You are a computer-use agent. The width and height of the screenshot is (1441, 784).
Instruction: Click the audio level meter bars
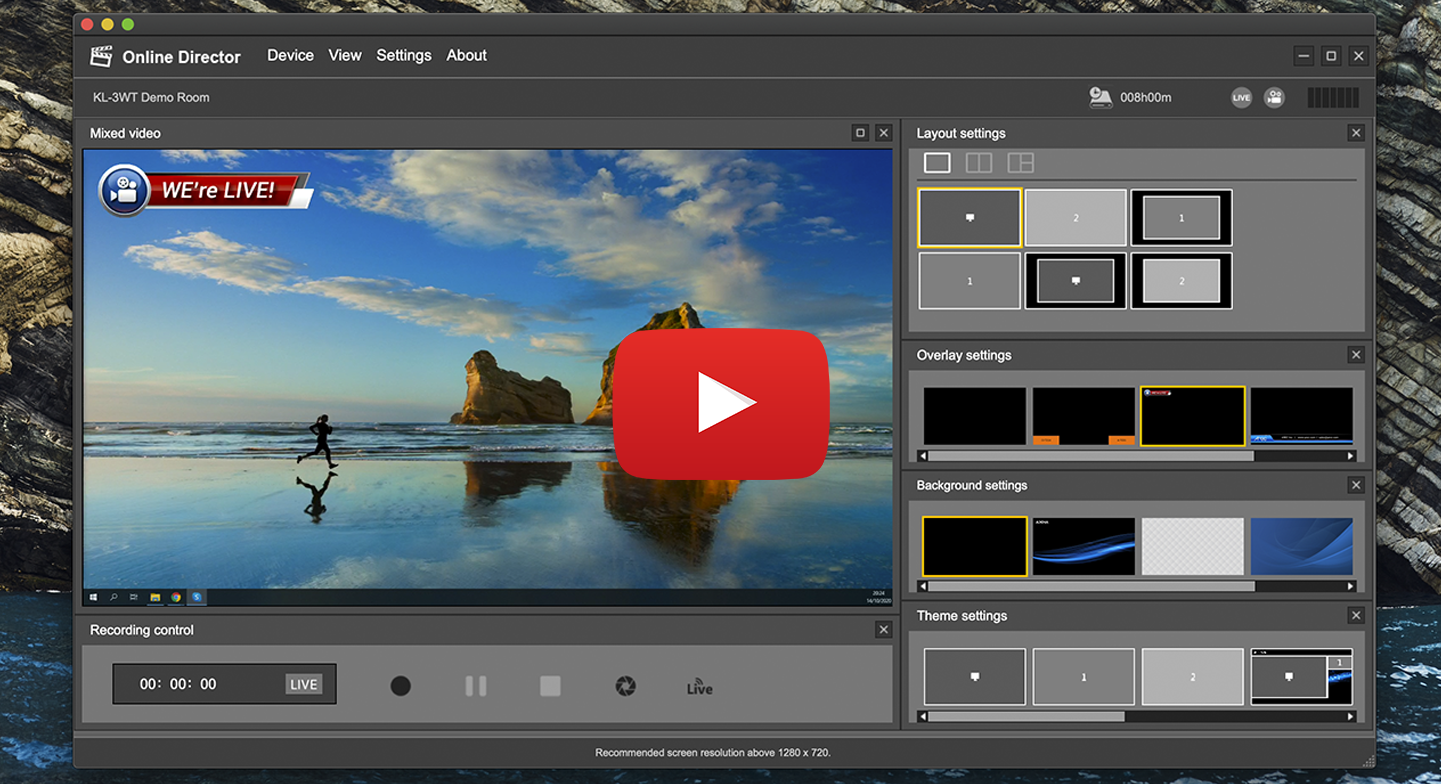click(1333, 98)
